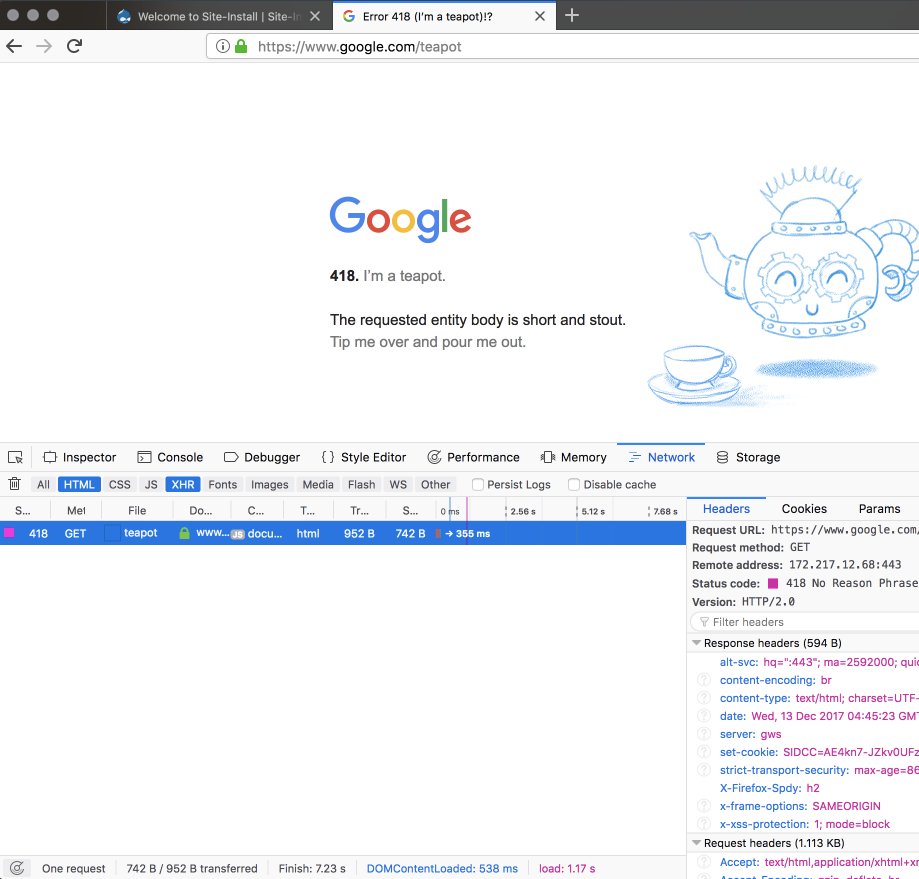The height and width of the screenshot is (879, 919).
Task: Activate the element picker tool in devtools
Action: (x=15, y=457)
